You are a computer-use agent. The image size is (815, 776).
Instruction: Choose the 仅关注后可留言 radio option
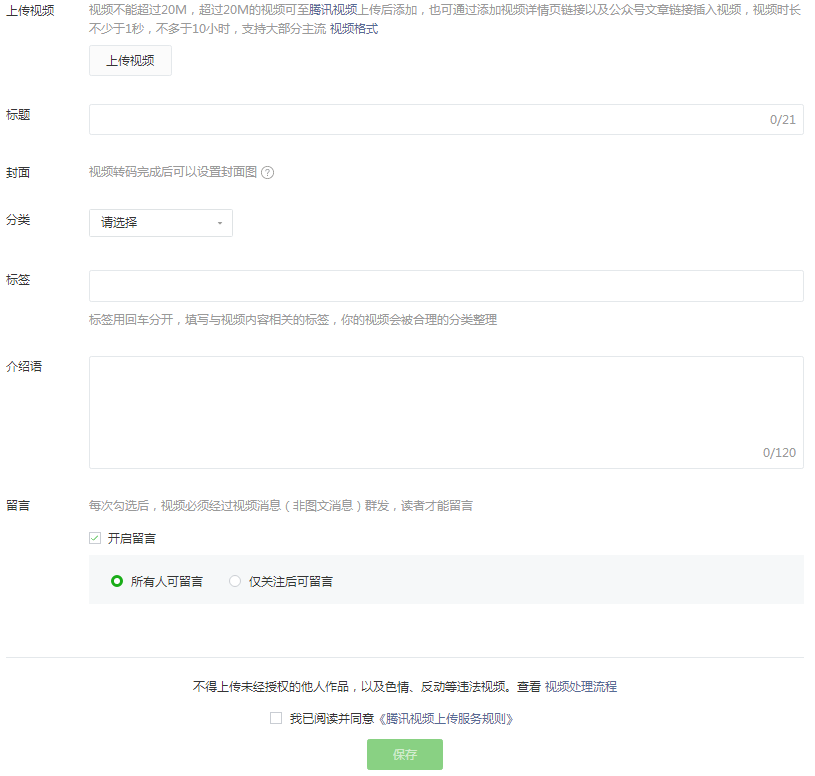235,581
